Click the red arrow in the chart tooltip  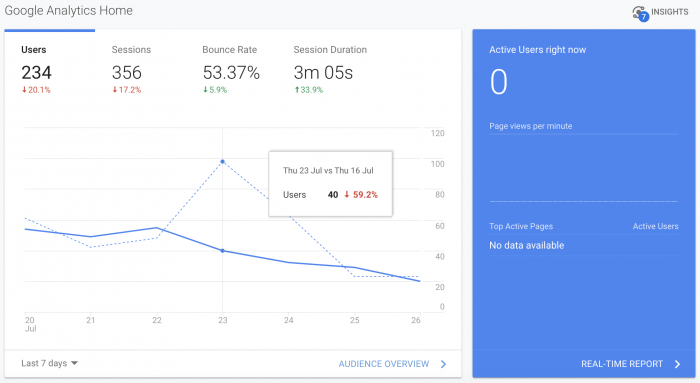(x=346, y=195)
